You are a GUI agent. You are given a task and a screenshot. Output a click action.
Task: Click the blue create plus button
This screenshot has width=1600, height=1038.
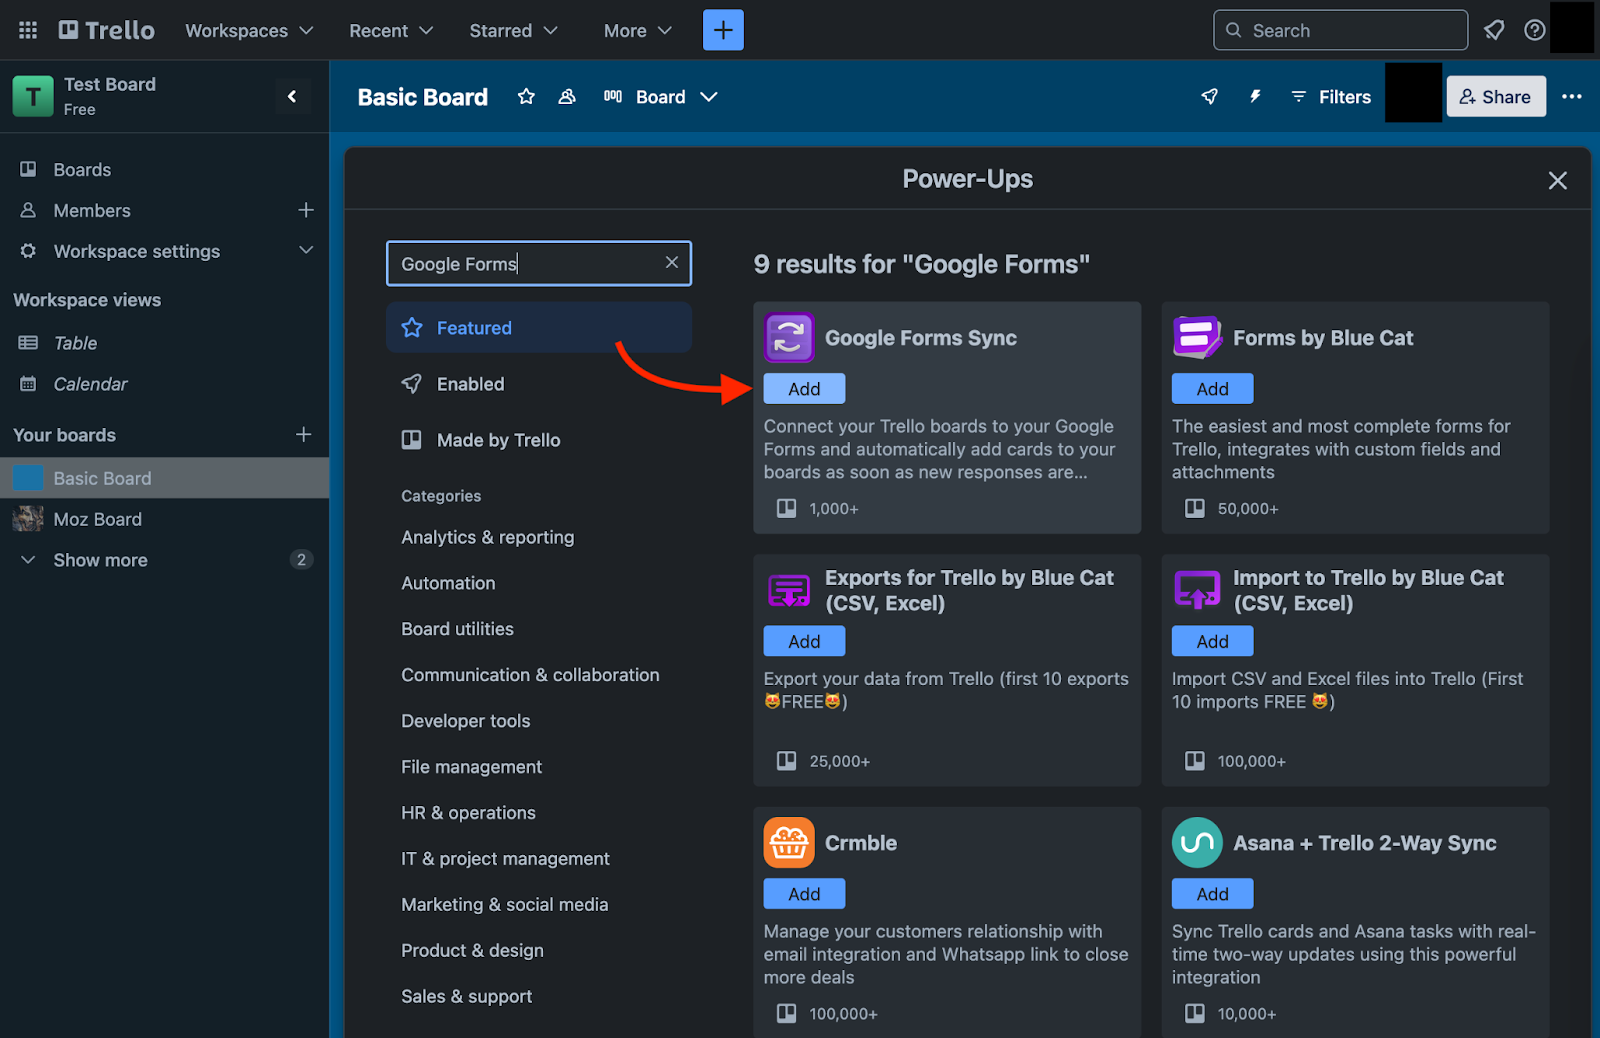point(722,30)
